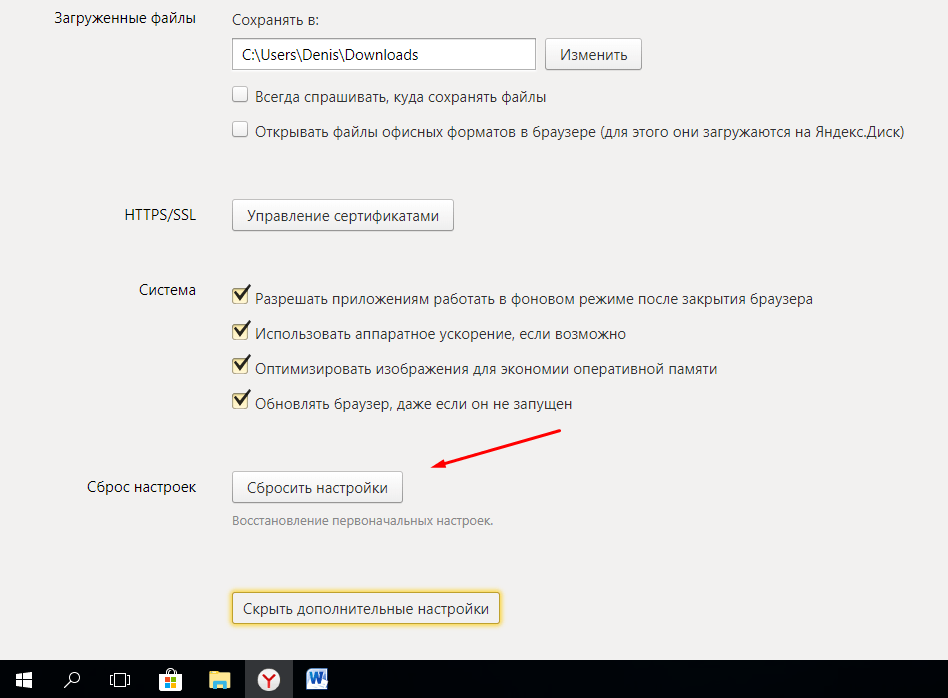Launch Microsoft Store from taskbar
Image resolution: width=948 pixels, height=698 pixels.
170,679
